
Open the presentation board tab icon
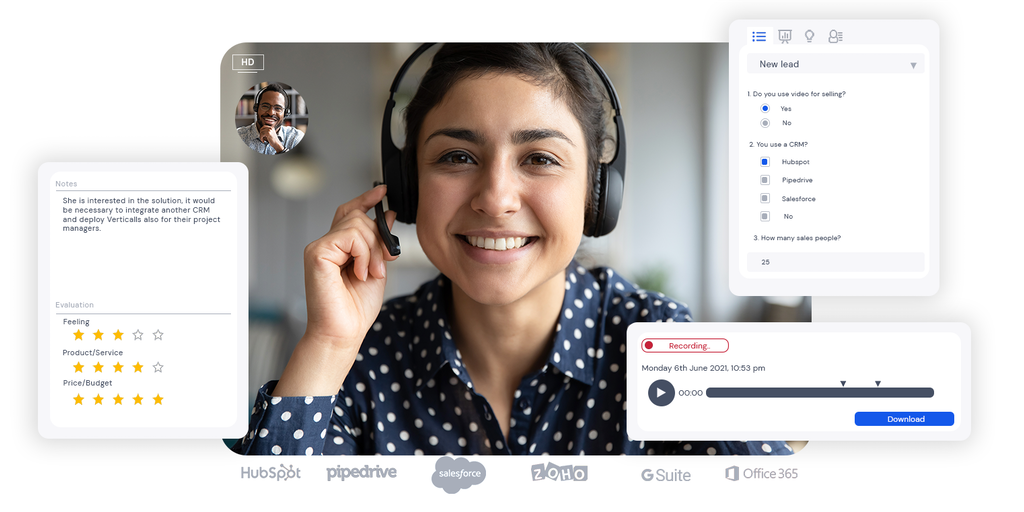click(785, 37)
